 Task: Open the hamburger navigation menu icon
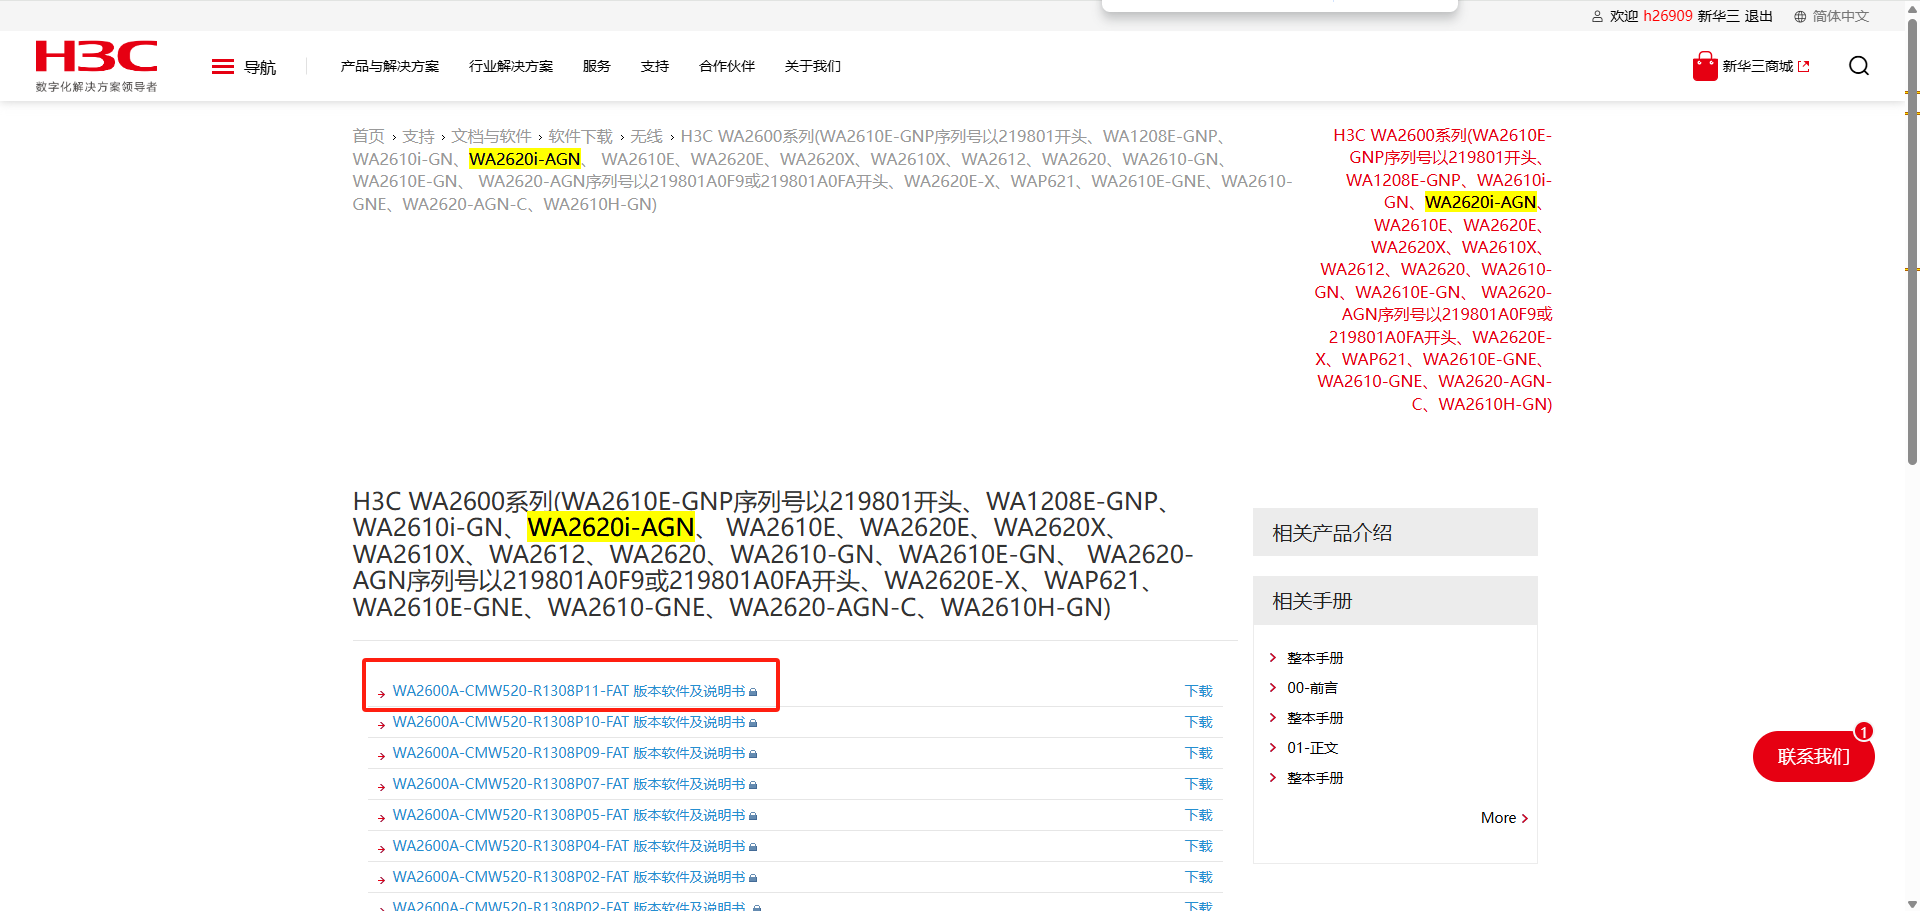point(223,67)
